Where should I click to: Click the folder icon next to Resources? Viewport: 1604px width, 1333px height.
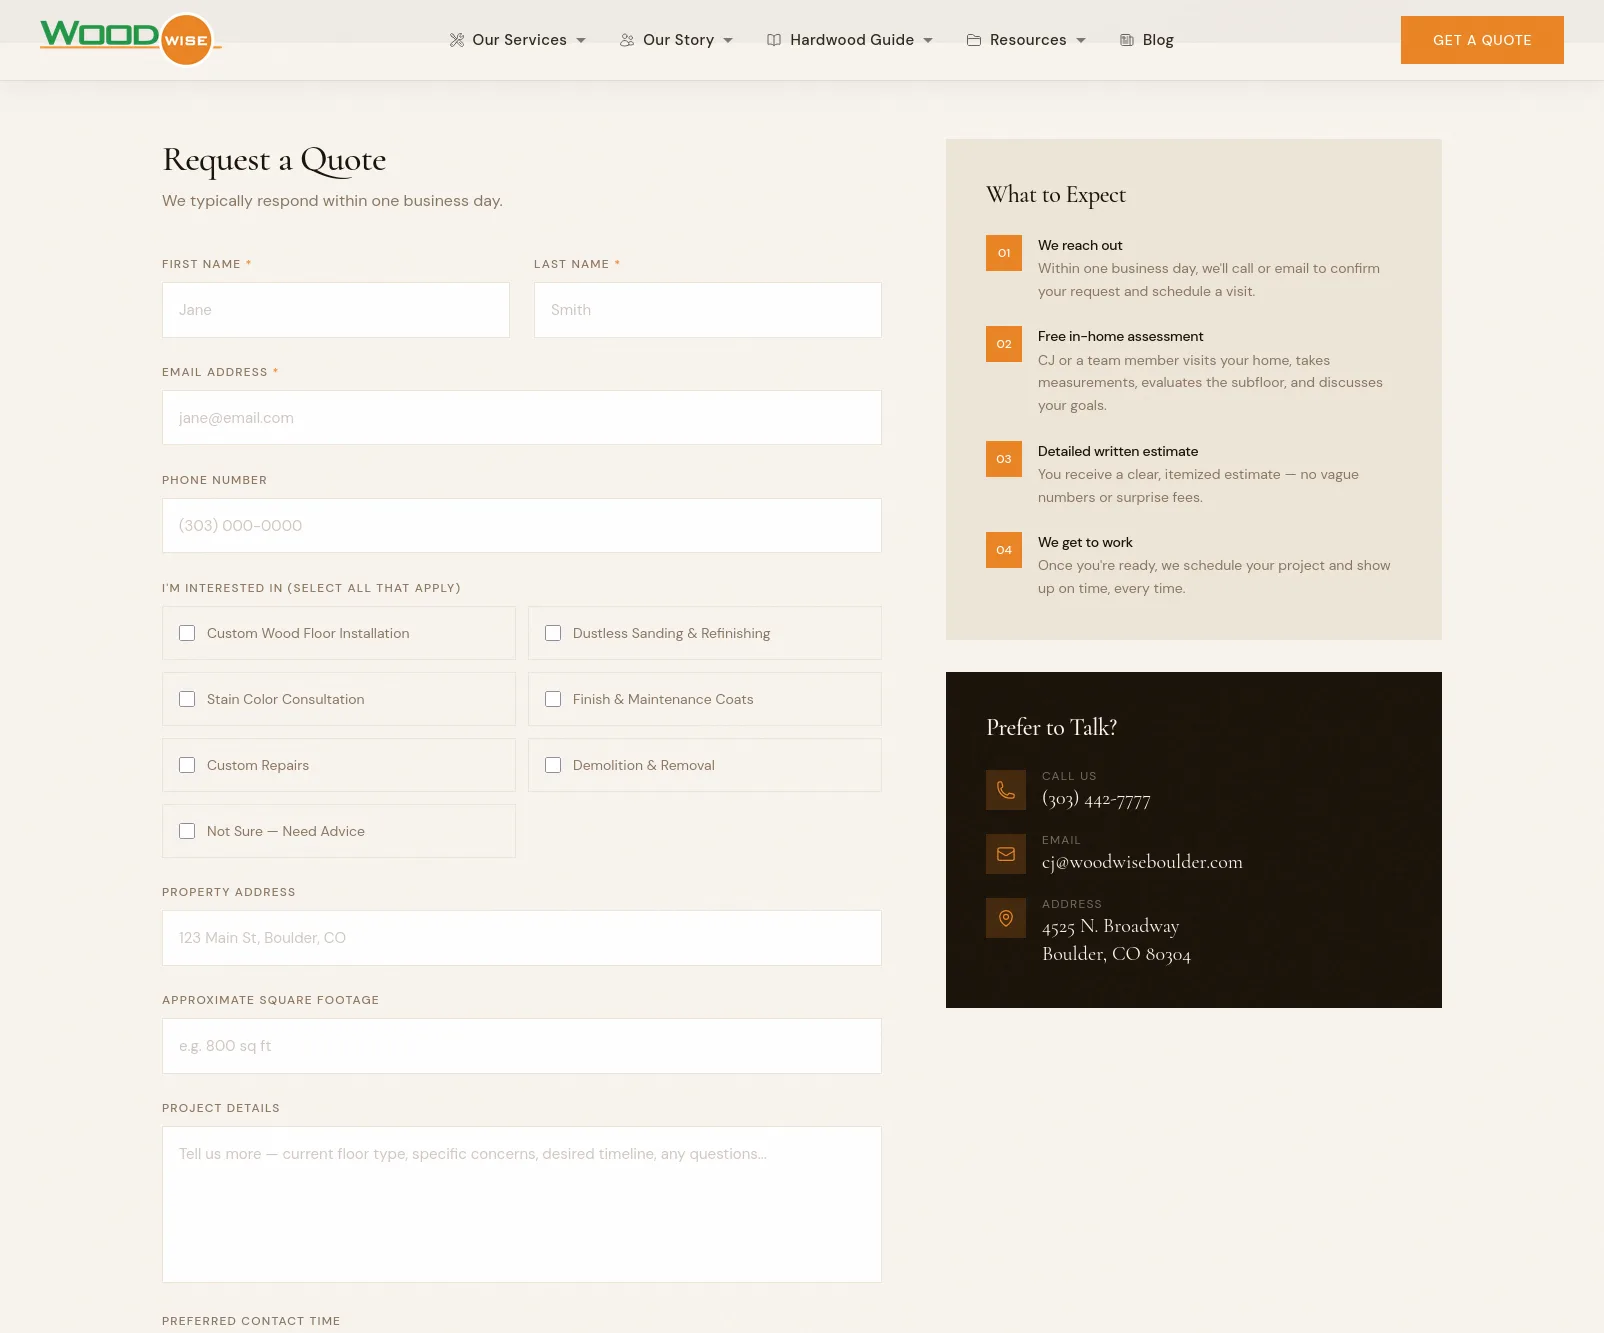pos(973,40)
